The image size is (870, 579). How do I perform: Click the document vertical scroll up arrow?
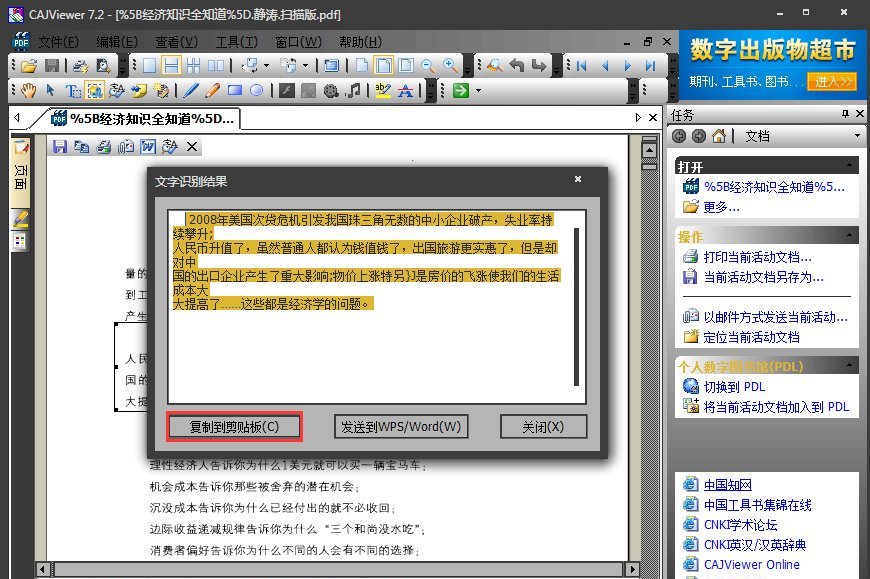649,150
